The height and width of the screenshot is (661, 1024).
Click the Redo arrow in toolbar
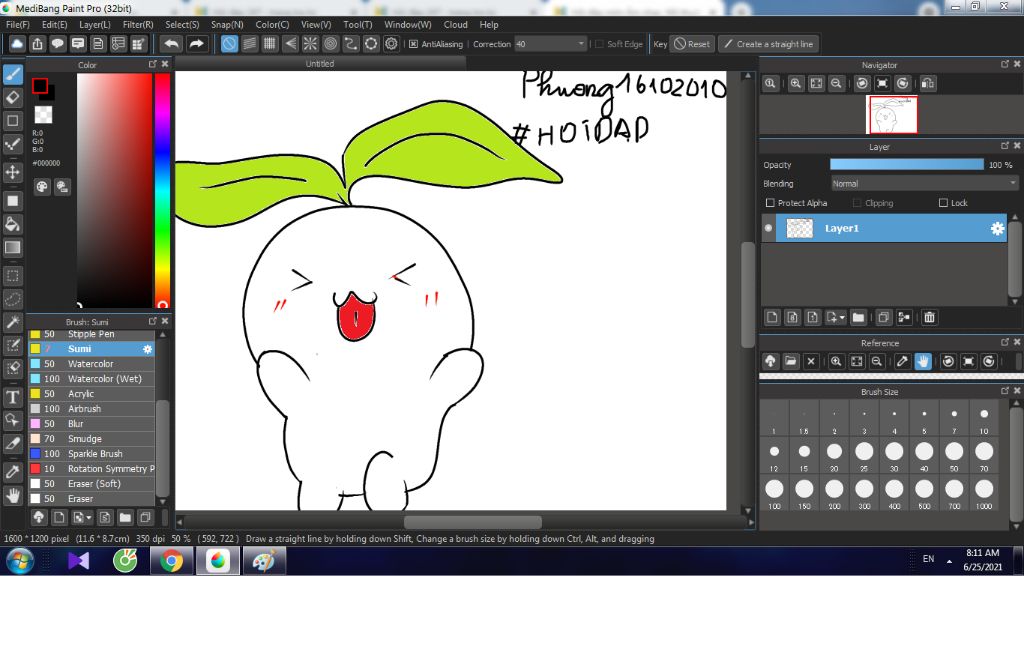point(196,44)
